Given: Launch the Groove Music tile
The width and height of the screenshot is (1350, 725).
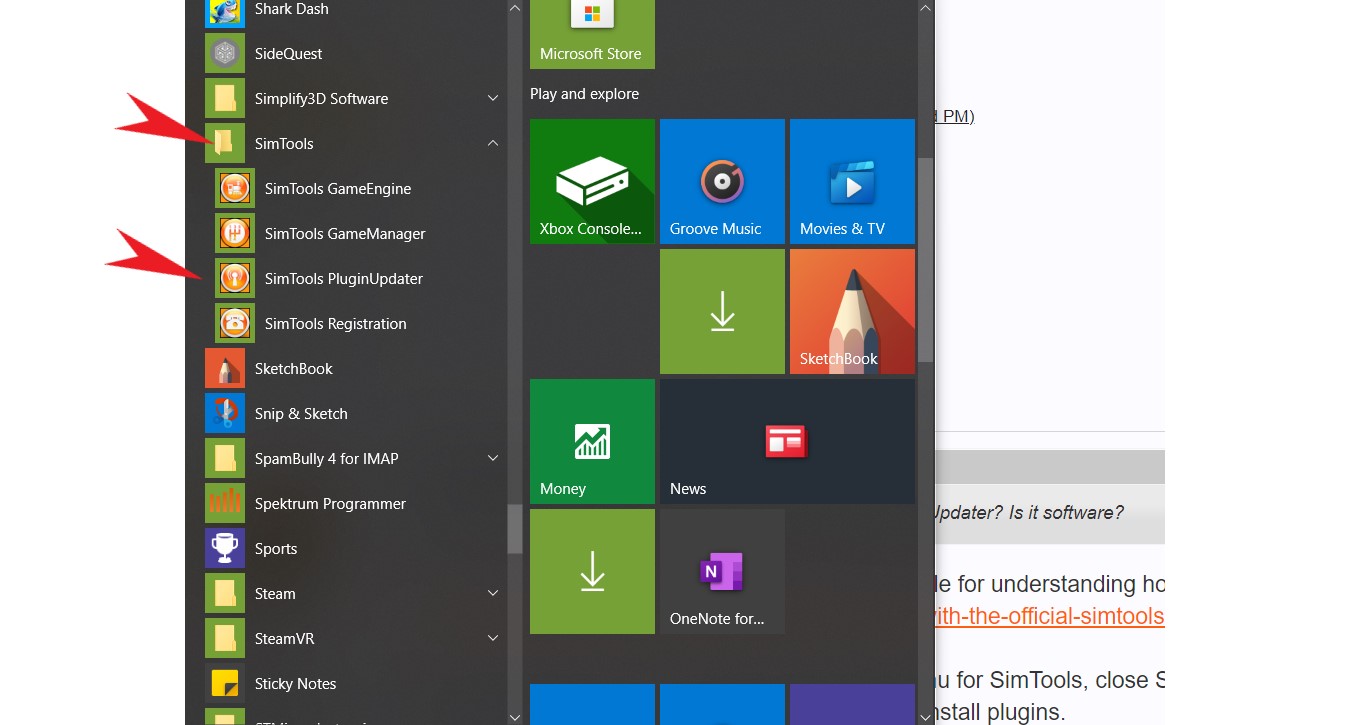Looking at the screenshot, I should (722, 181).
